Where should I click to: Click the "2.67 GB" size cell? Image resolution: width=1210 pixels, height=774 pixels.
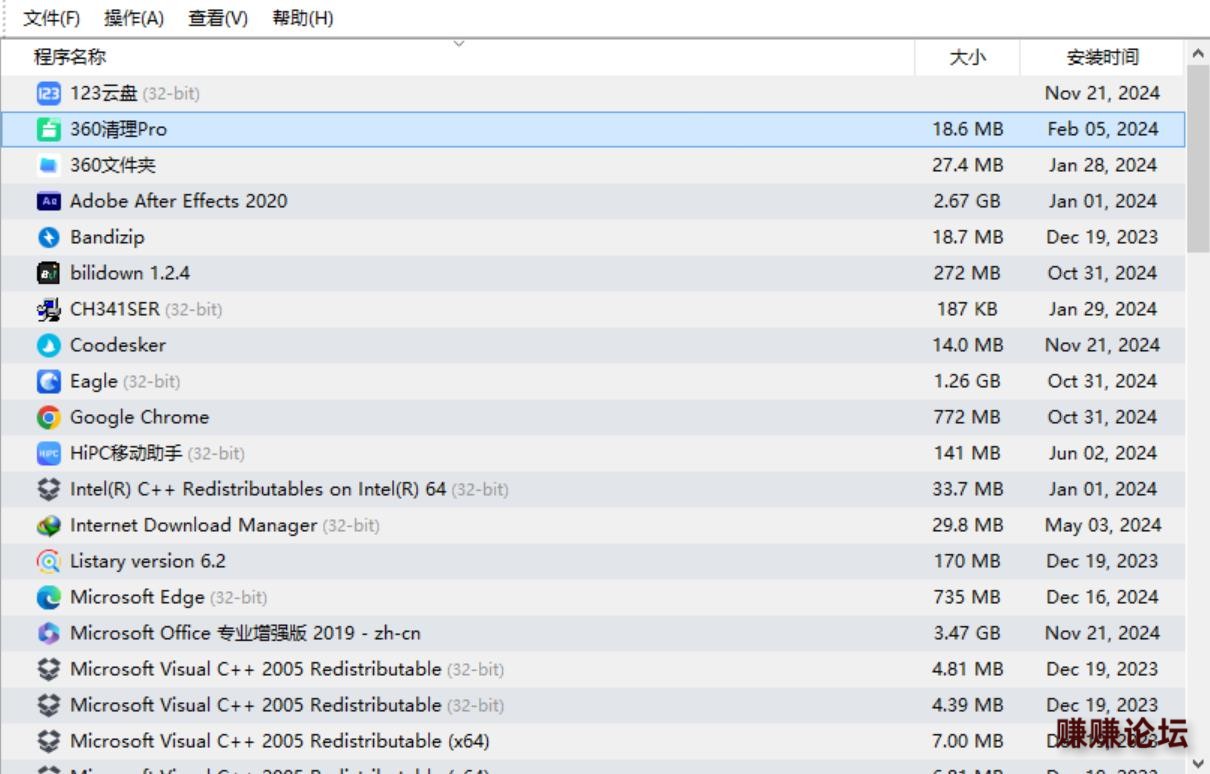tap(967, 201)
